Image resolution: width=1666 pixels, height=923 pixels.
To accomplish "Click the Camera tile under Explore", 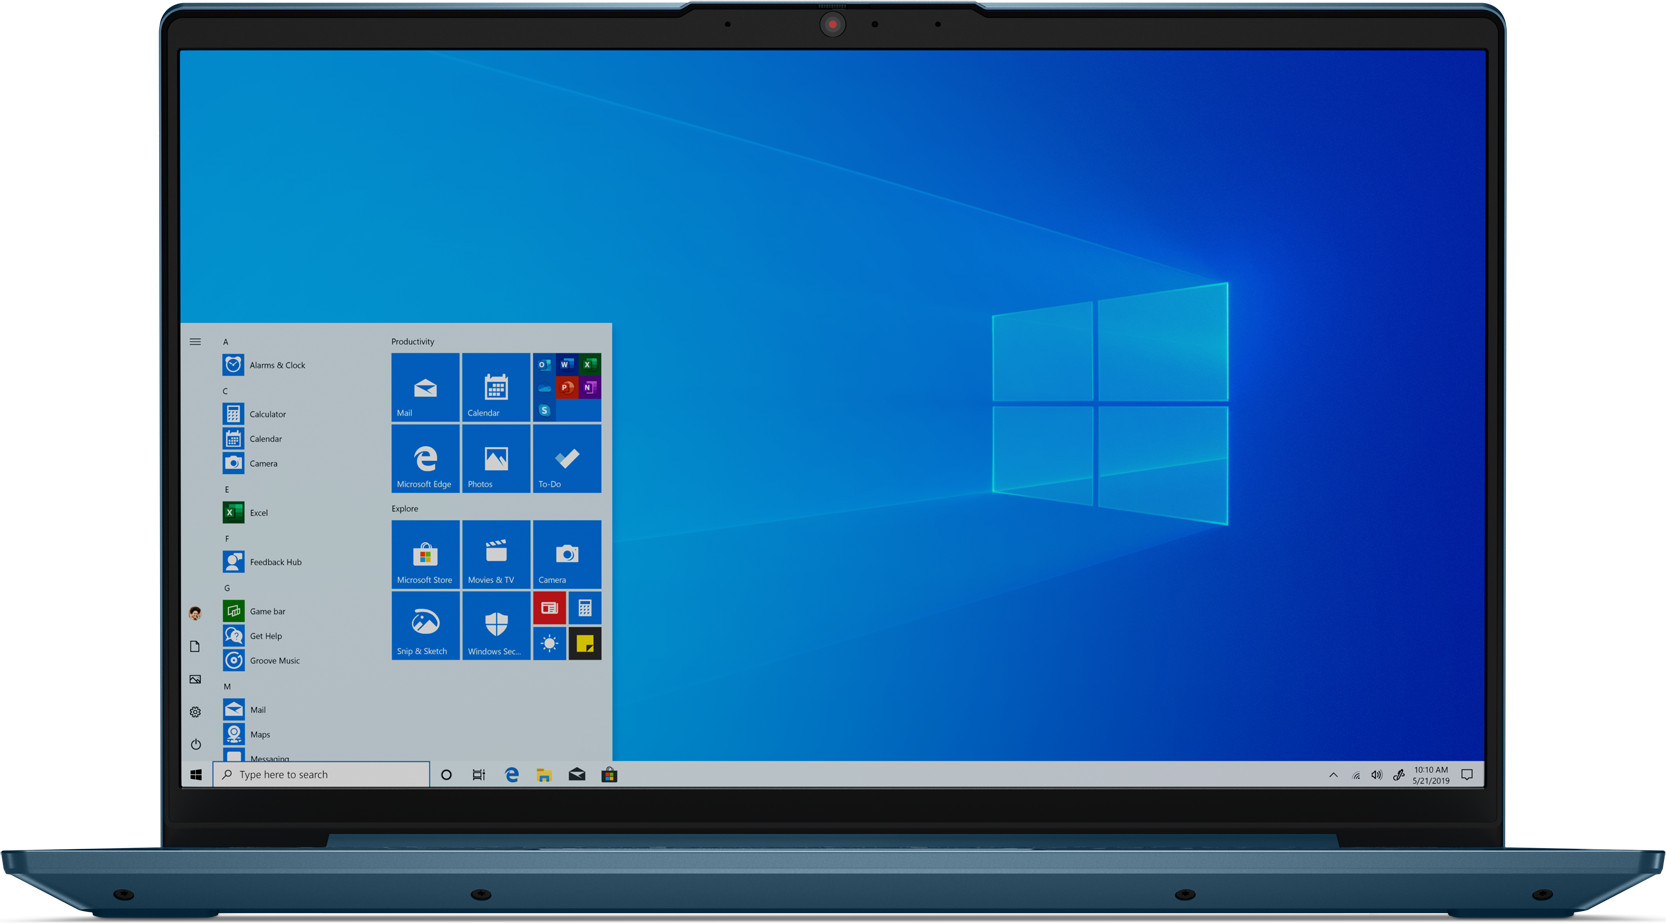I will click(567, 554).
